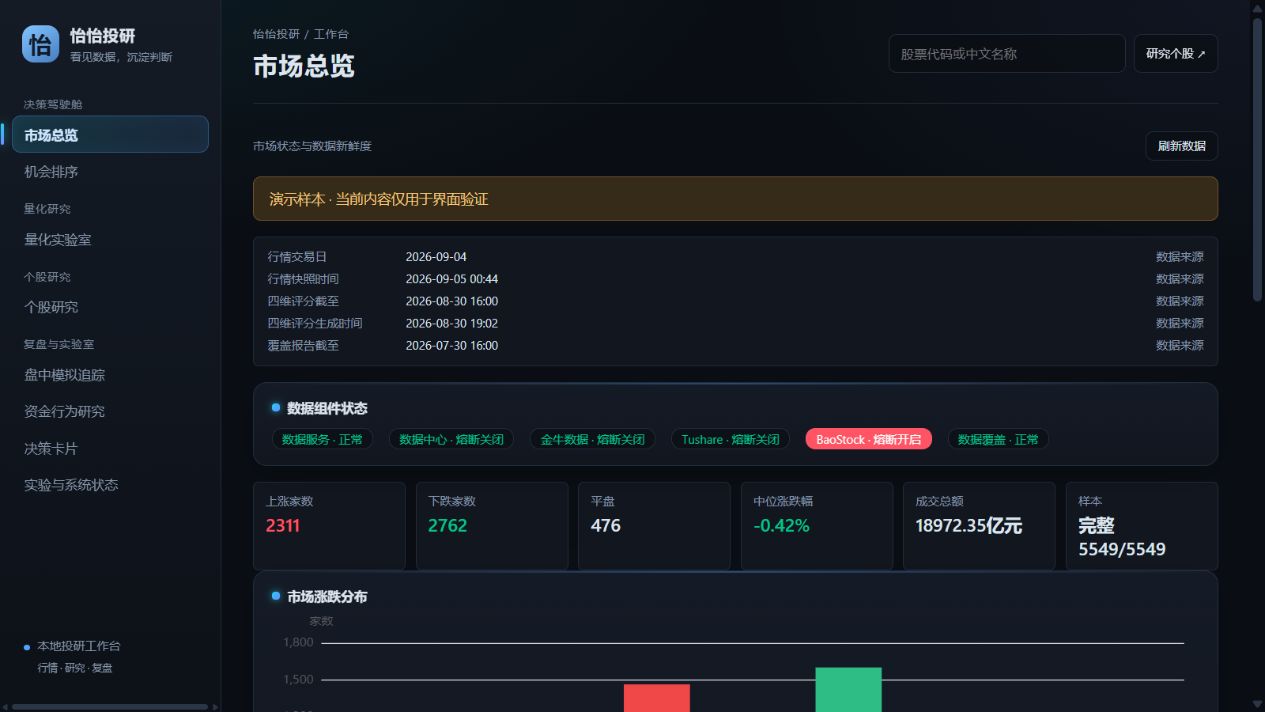The width and height of the screenshot is (1265, 712).
Task: Click the date 2026-09-05 00:44
Action: tap(452, 279)
